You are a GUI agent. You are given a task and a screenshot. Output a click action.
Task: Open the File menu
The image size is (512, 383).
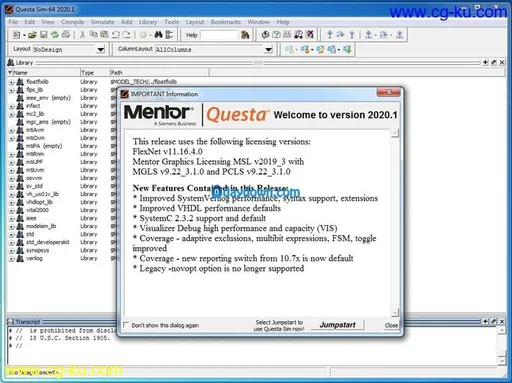pyautogui.click(x=13, y=22)
